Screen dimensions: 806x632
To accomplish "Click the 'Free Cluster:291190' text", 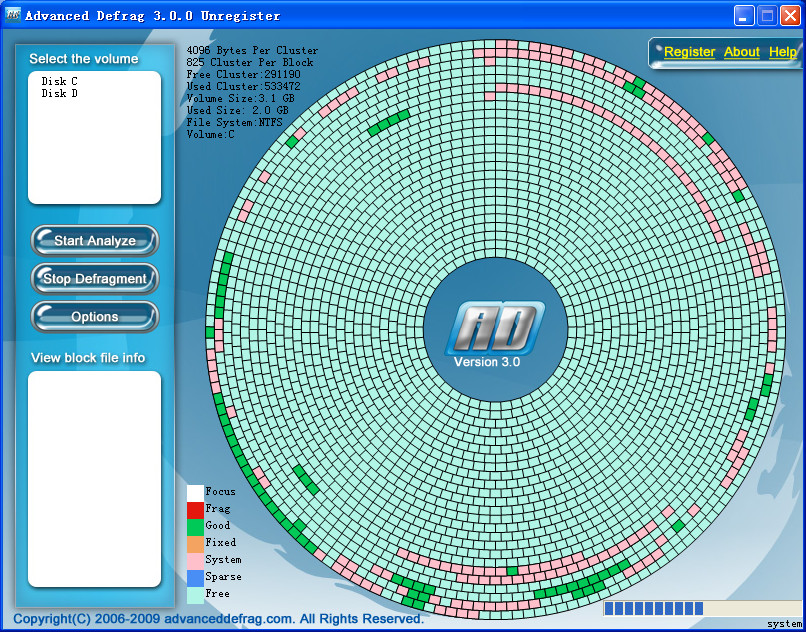I will [243, 74].
